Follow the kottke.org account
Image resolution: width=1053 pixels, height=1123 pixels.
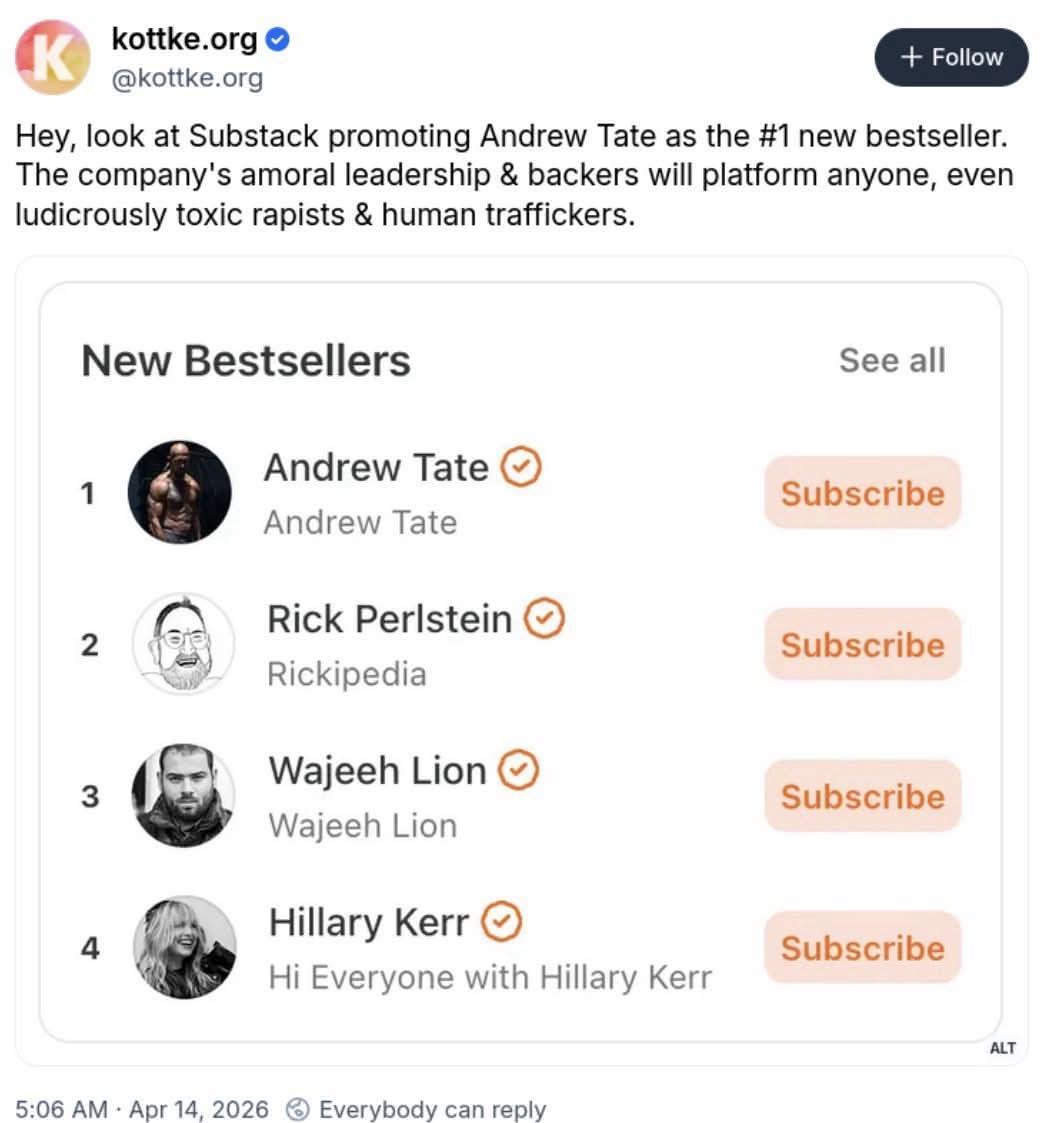pyautogui.click(x=951, y=57)
